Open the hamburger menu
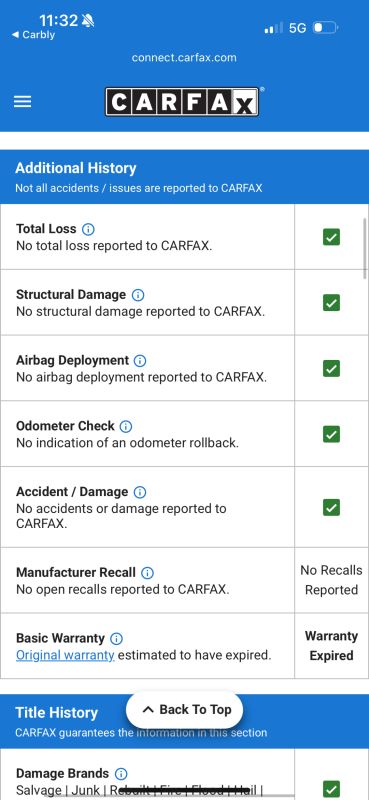The width and height of the screenshot is (369, 800). 22,102
